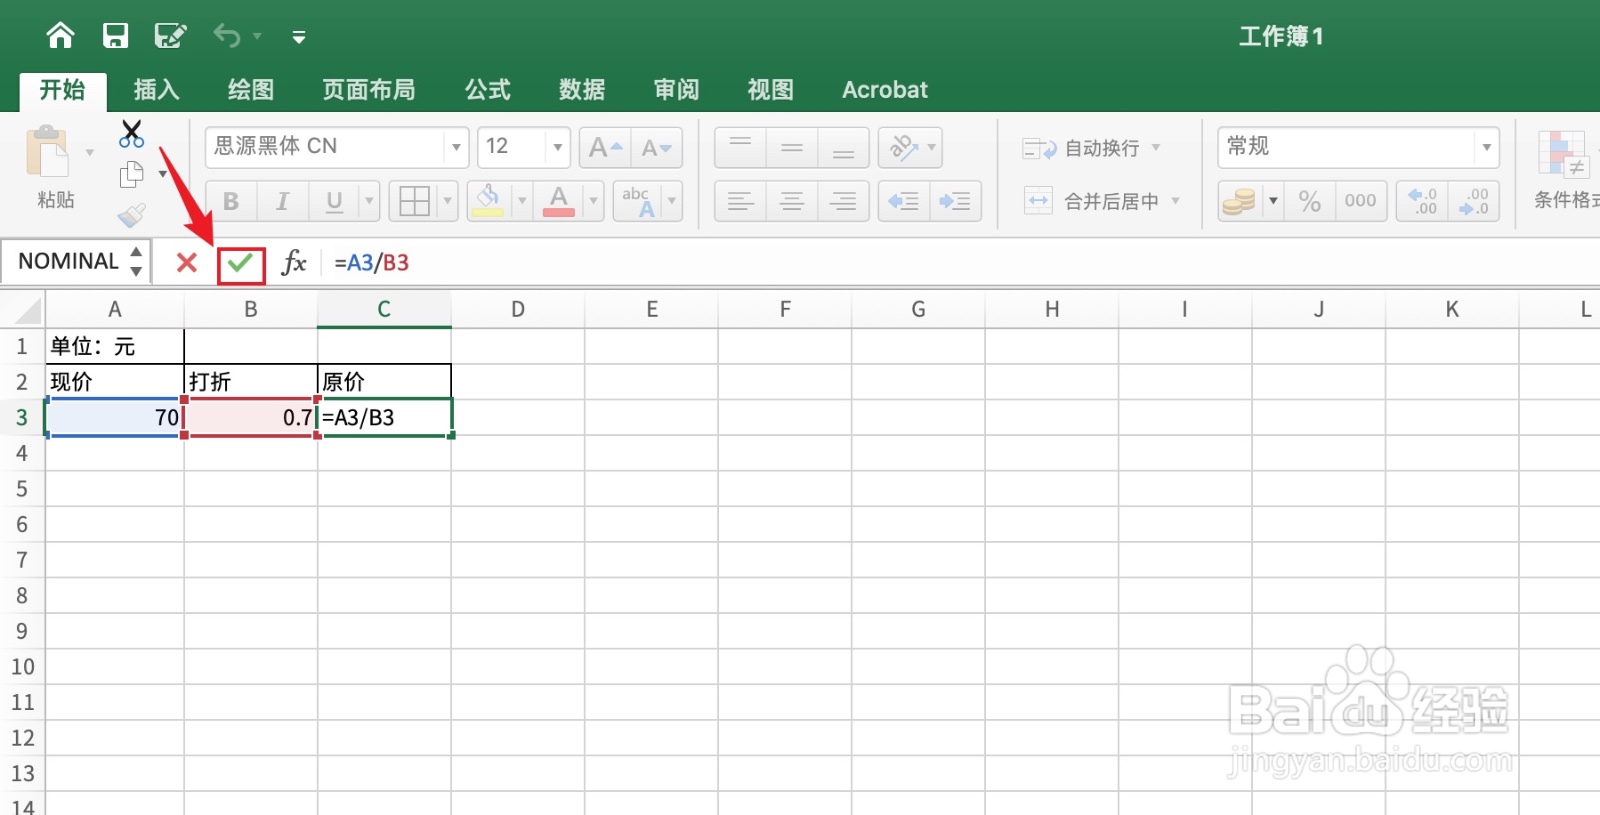Click the Home icon in title bar

[60, 36]
